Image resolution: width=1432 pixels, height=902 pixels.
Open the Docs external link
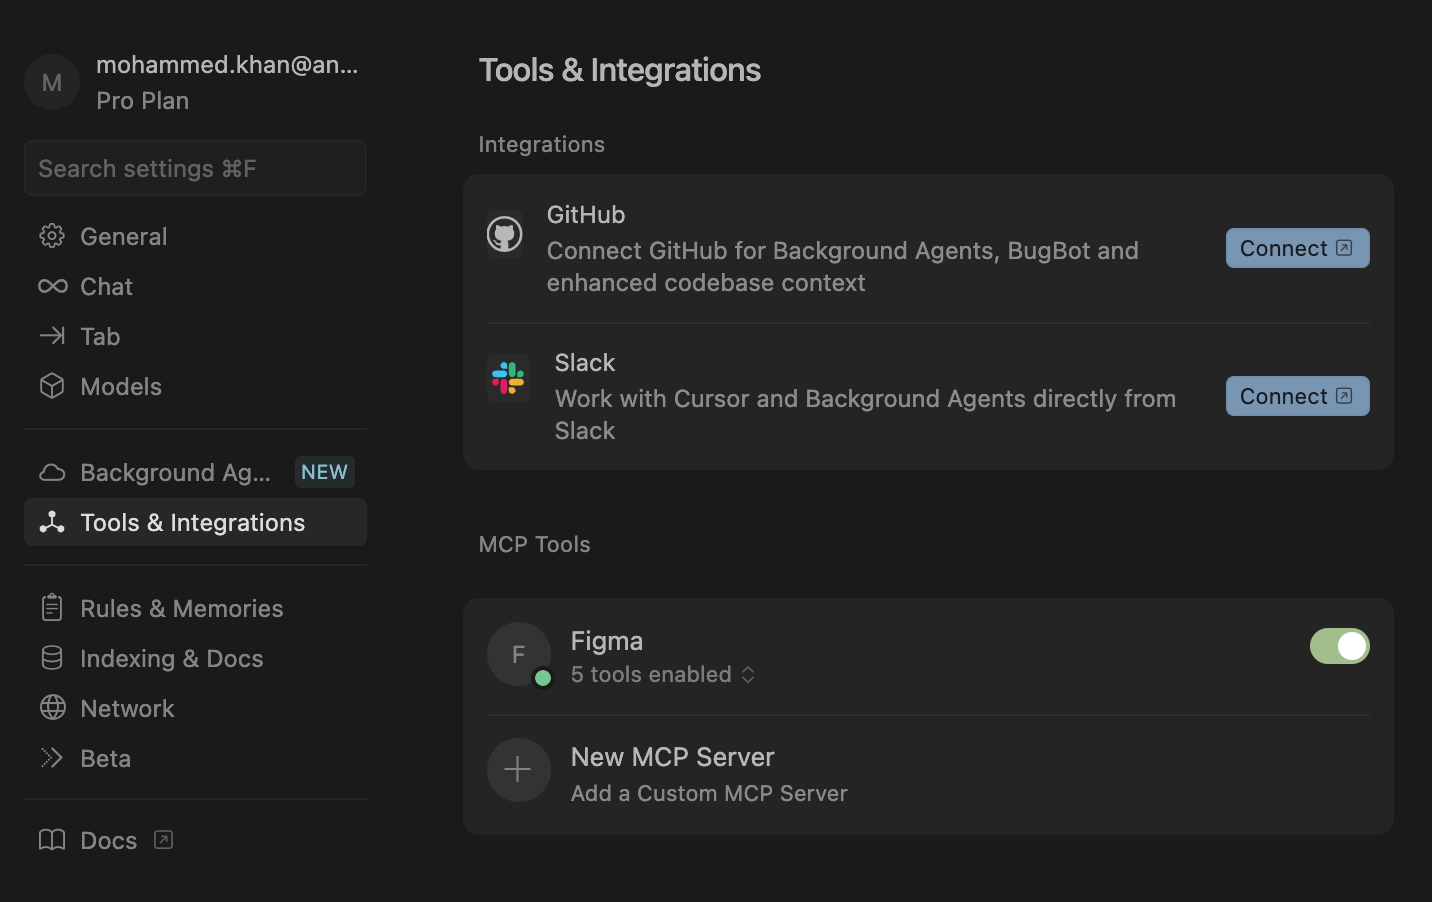pos(108,840)
